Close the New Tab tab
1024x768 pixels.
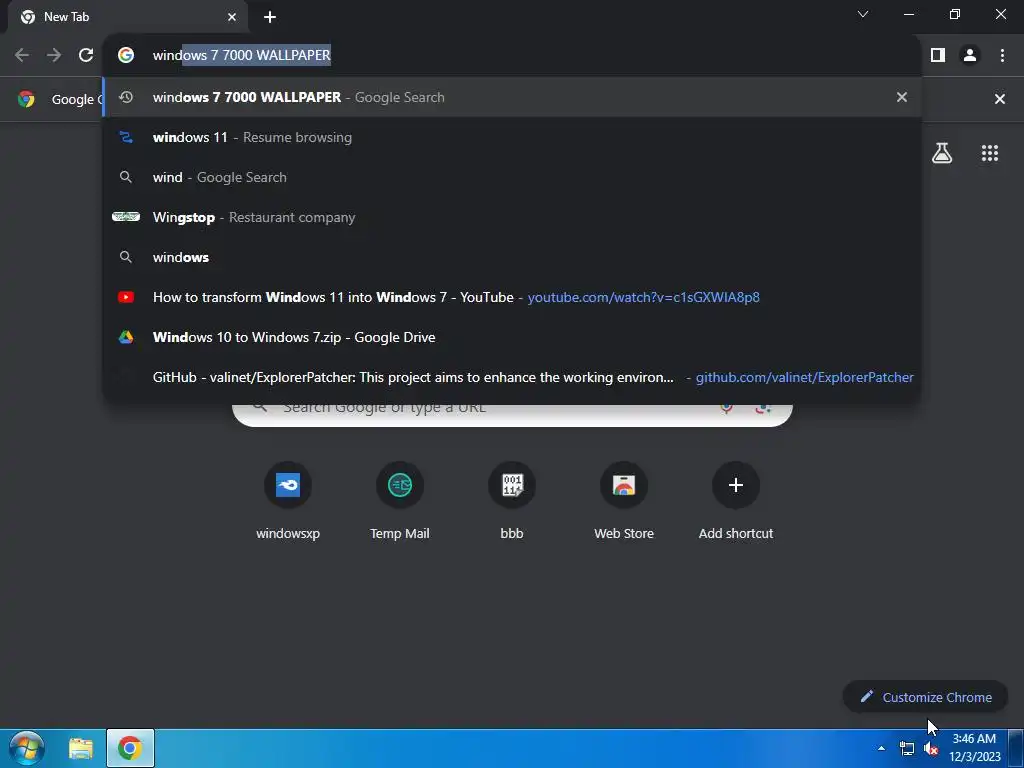(232, 17)
